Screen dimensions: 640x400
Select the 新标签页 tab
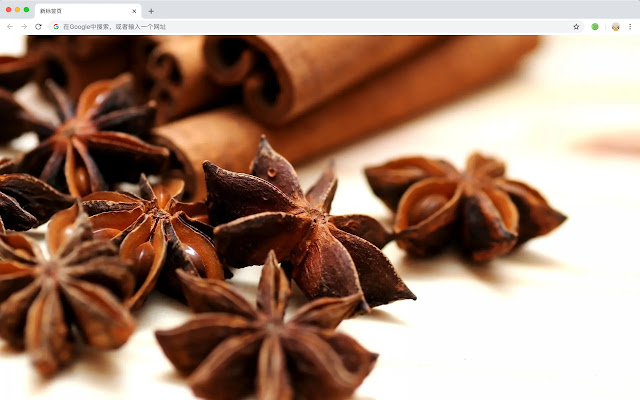(88, 11)
